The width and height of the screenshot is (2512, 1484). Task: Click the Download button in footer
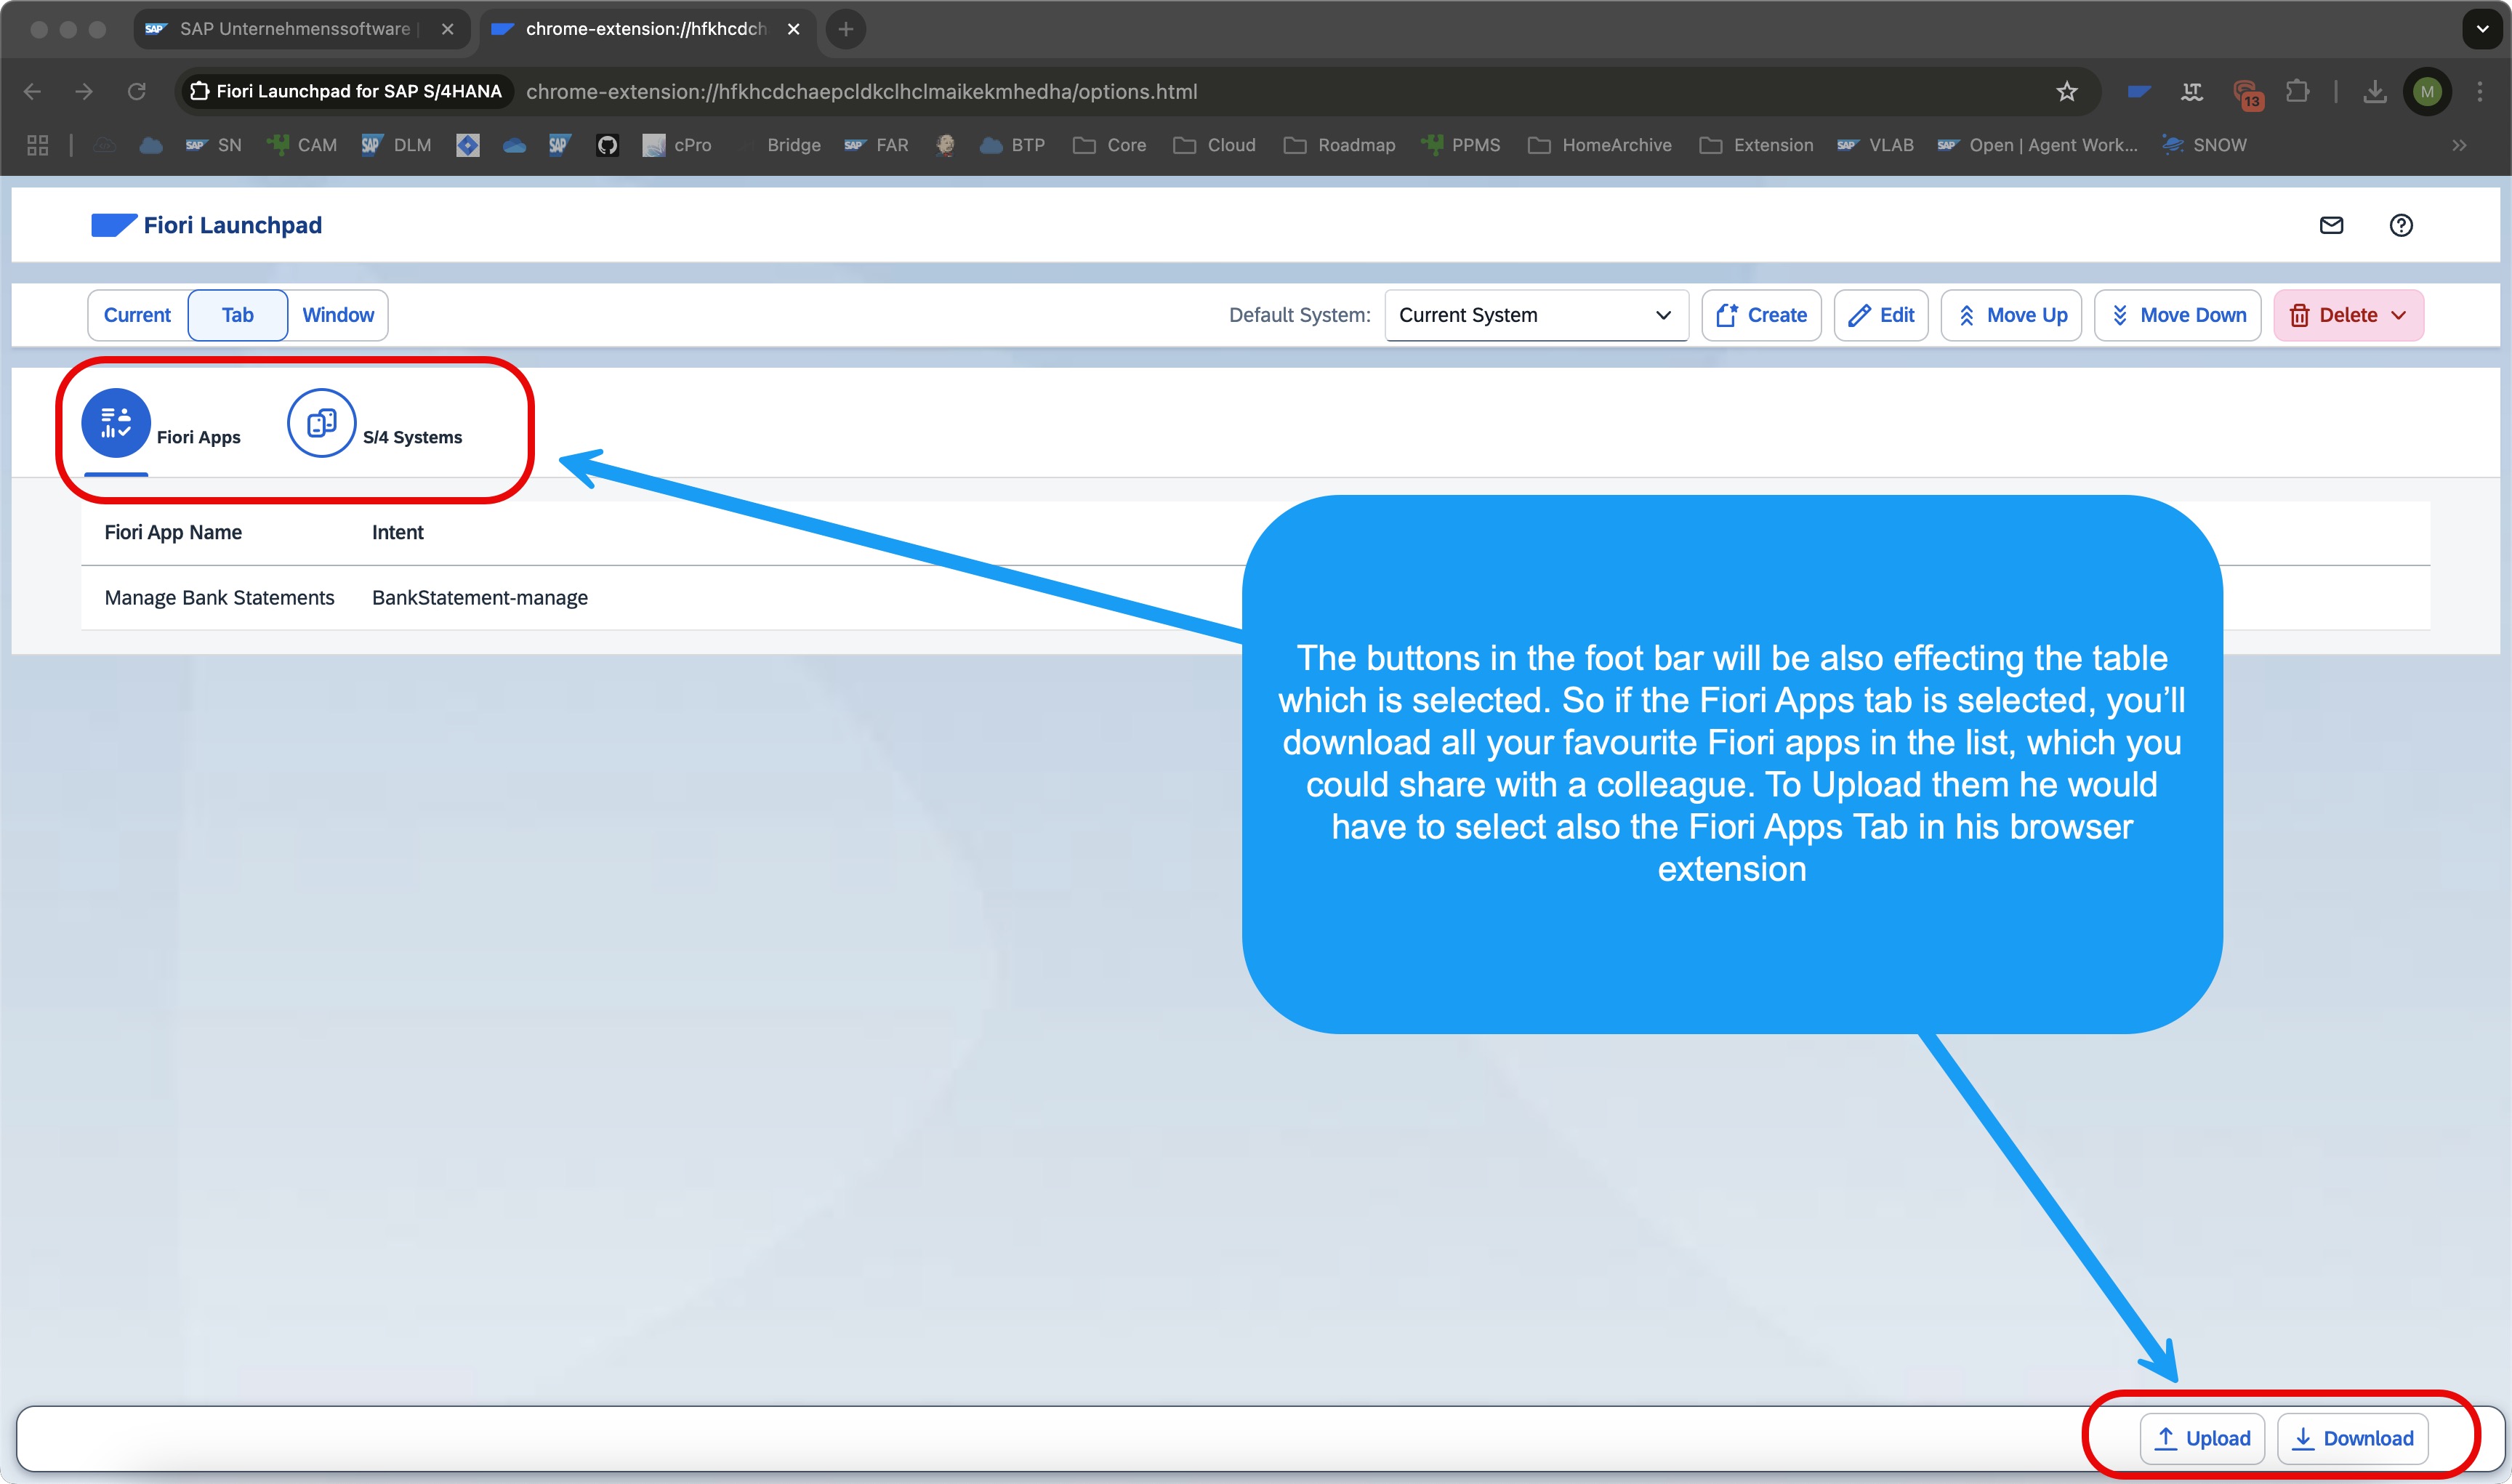tap(2353, 1438)
